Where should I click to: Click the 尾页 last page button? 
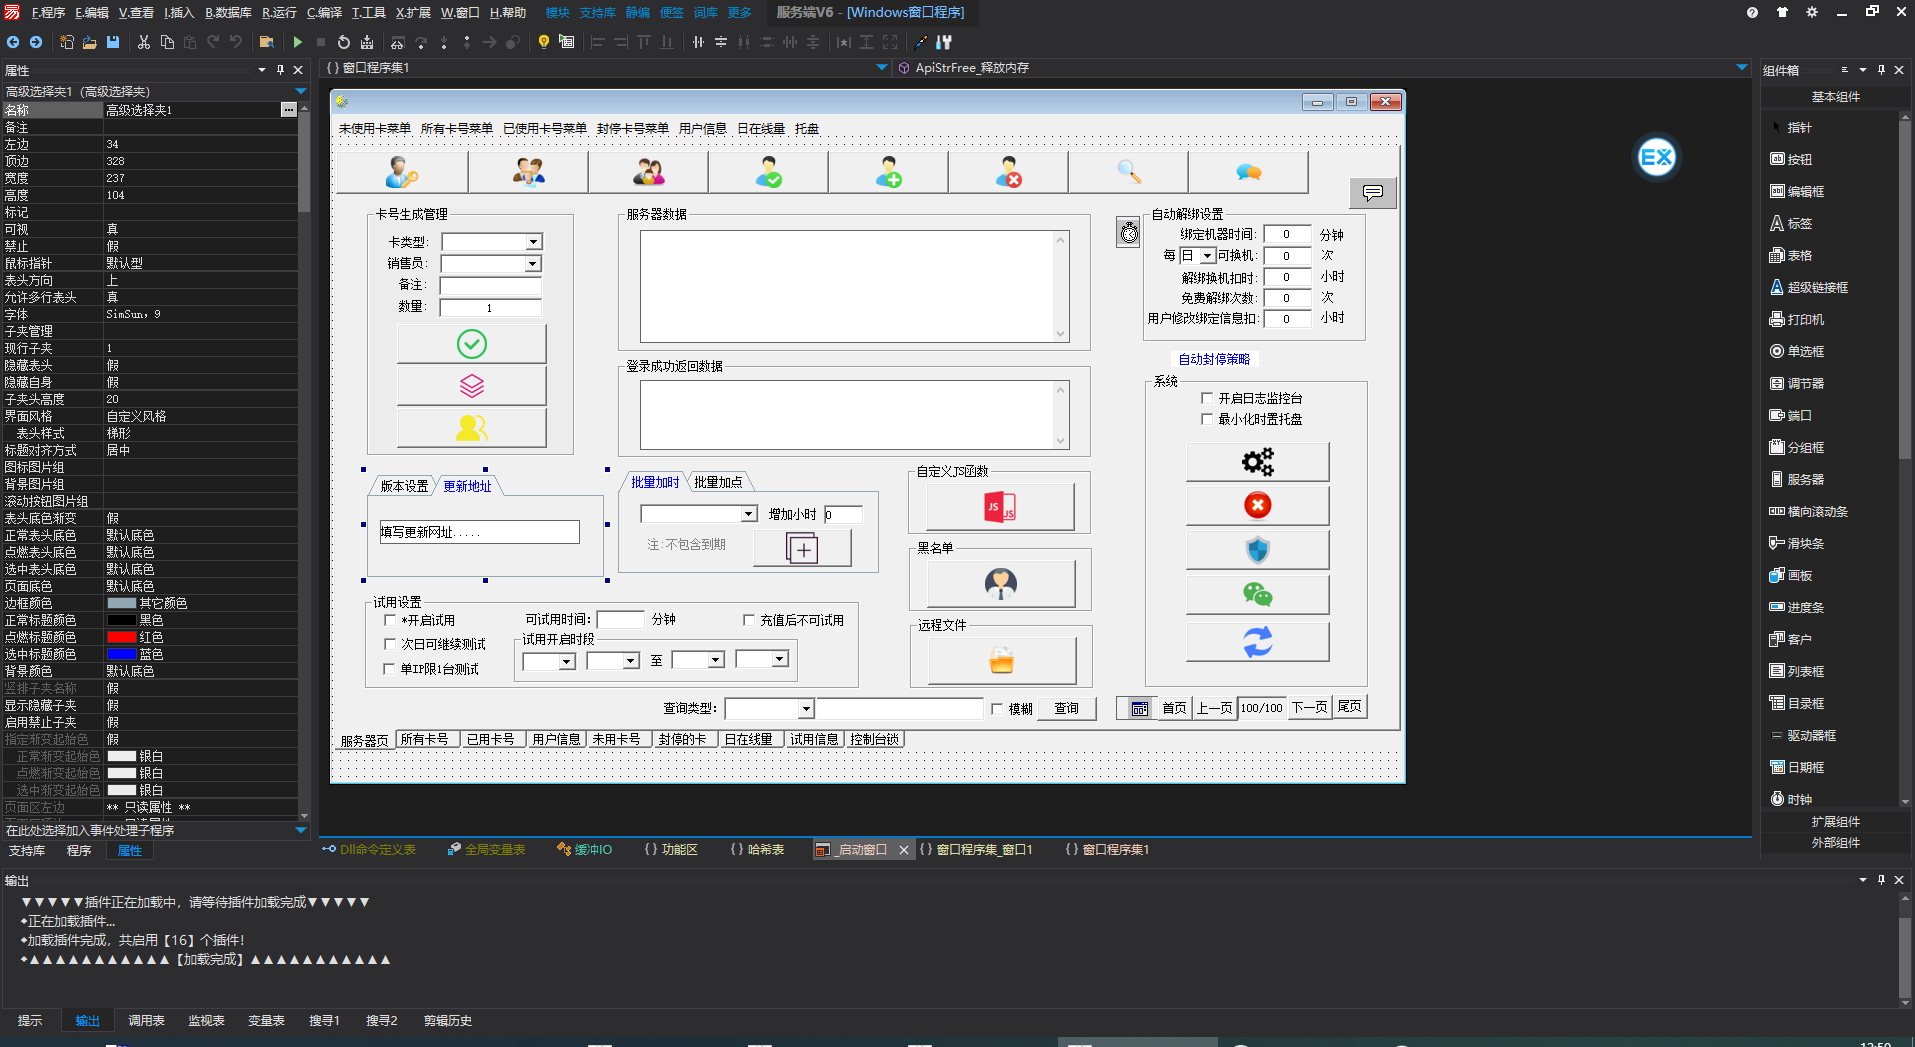tap(1350, 707)
